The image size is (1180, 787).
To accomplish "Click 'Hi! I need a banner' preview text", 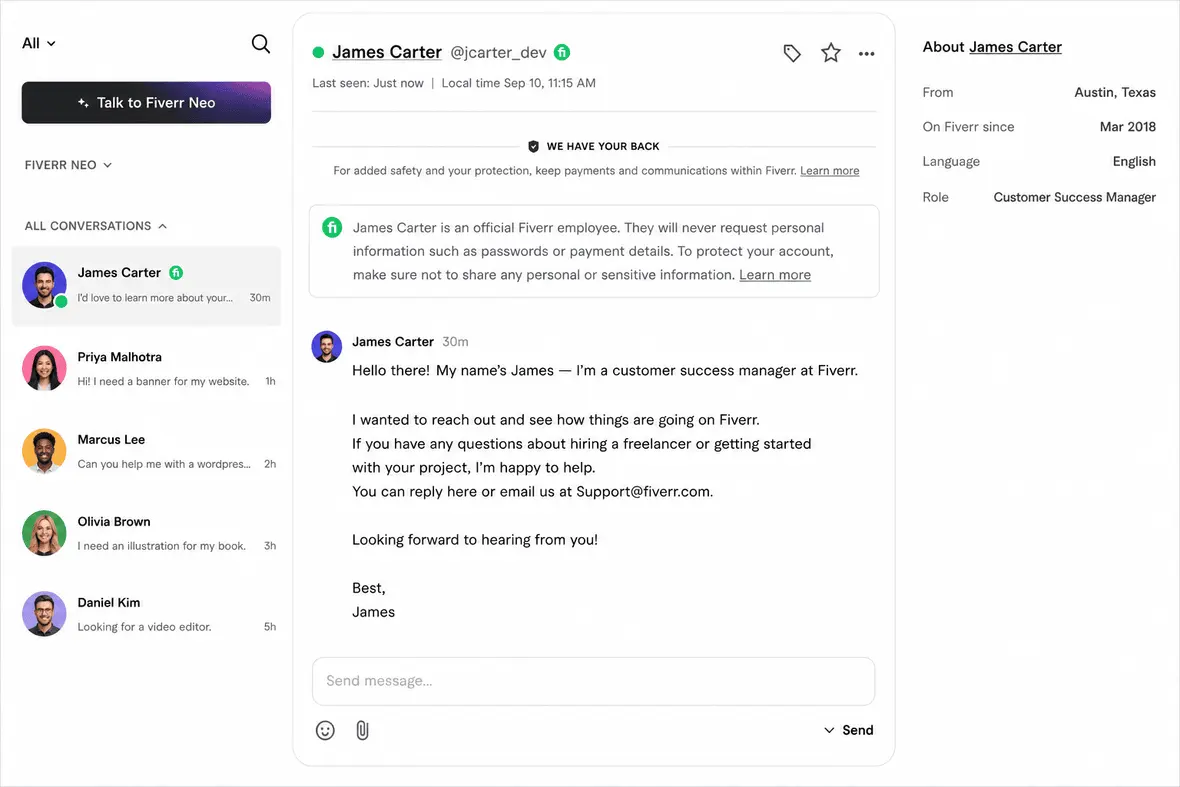I will [163, 381].
